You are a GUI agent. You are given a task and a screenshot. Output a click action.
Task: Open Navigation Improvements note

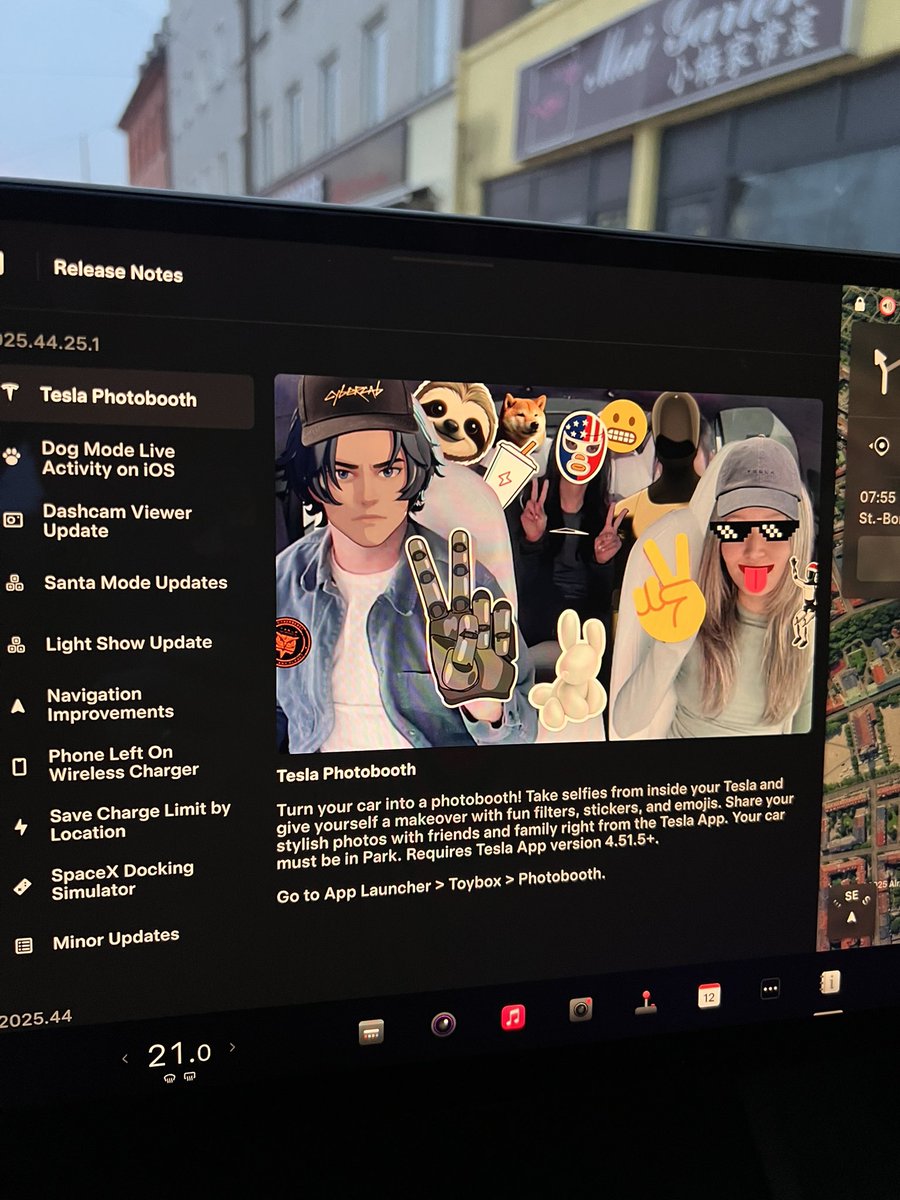[110, 704]
